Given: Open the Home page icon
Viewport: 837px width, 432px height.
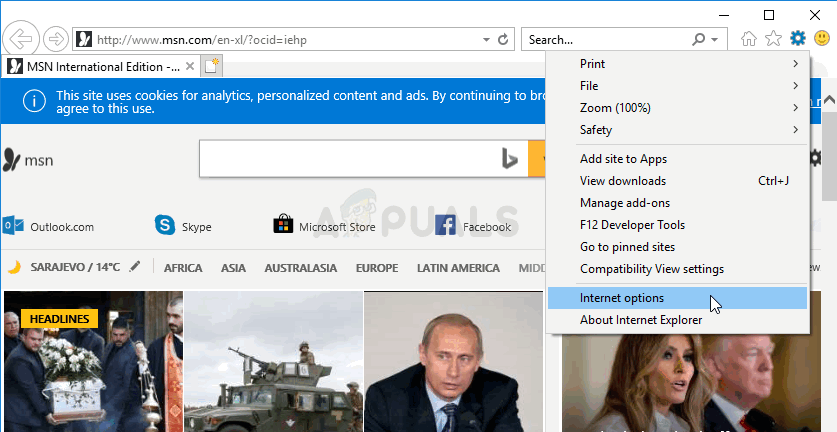Looking at the screenshot, I should [x=749, y=38].
